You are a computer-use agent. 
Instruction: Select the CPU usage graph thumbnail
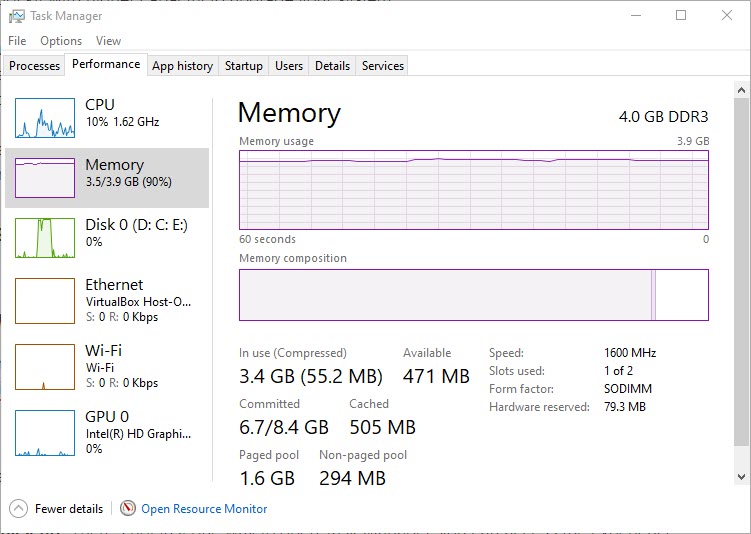point(45,118)
